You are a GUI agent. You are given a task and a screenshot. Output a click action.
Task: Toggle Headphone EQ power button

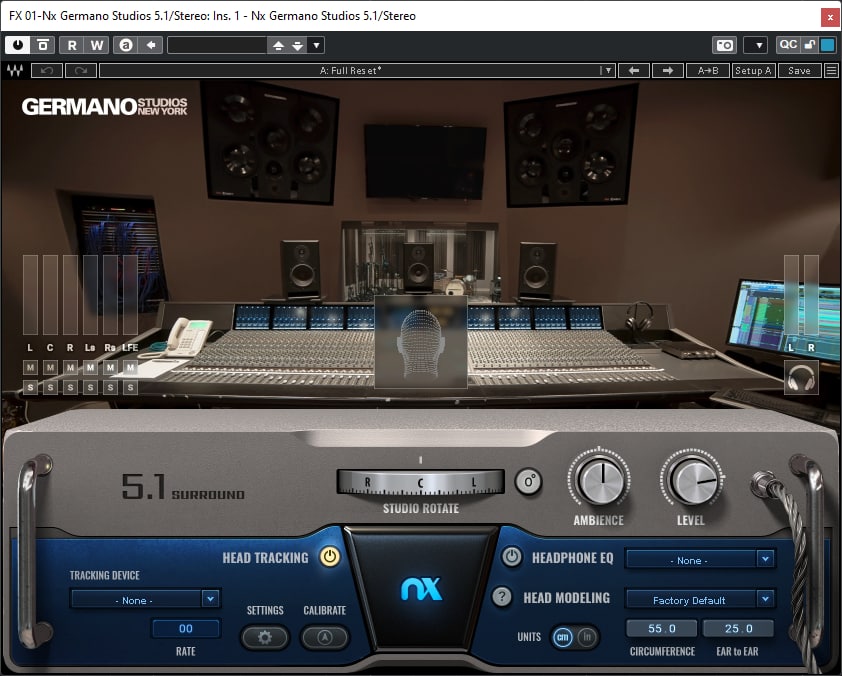tap(512, 556)
